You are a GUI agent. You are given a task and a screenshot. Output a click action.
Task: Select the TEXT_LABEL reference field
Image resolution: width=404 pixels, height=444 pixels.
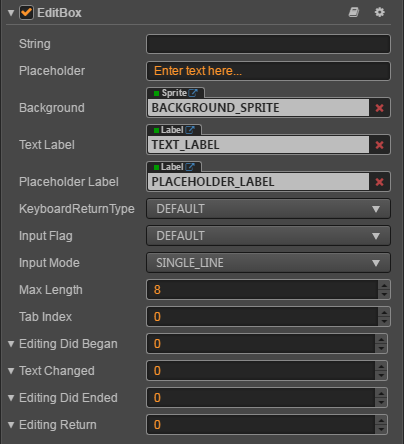[258, 145]
